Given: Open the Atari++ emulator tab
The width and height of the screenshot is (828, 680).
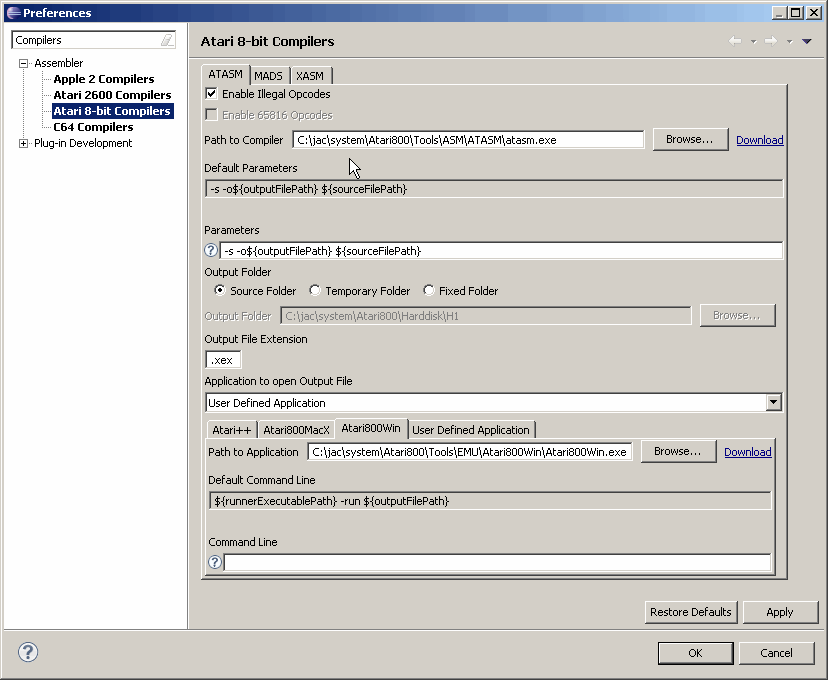Looking at the screenshot, I should point(232,430).
